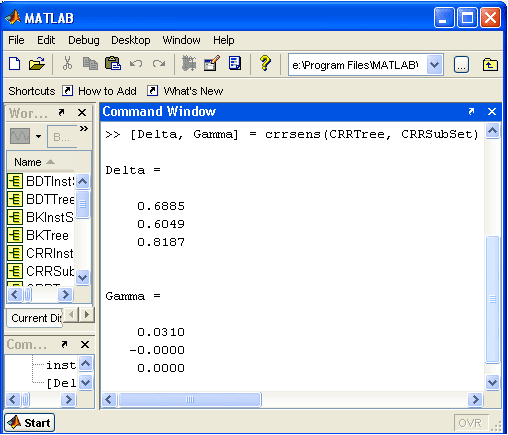The image size is (508, 435).
Task: Open the Profiler toolbar icon
Action: tap(235, 63)
